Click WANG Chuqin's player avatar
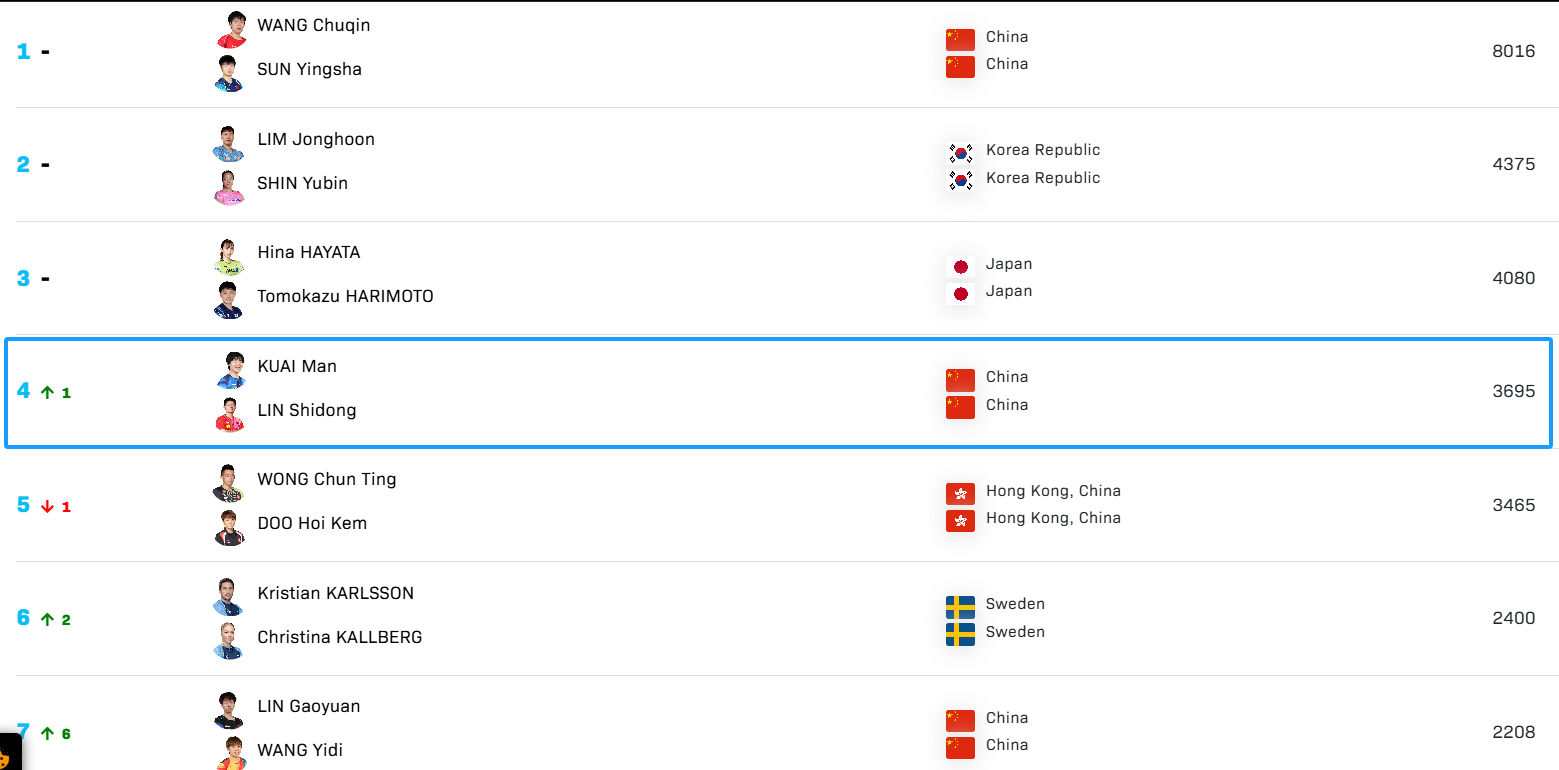 230,29
